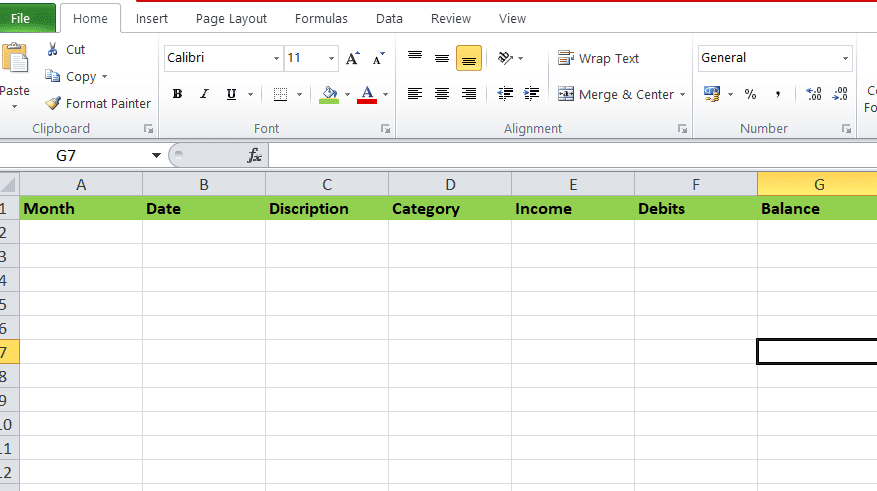Image resolution: width=877 pixels, height=491 pixels.
Task: Open the font name Calibri dropdown
Action: (x=276, y=59)
